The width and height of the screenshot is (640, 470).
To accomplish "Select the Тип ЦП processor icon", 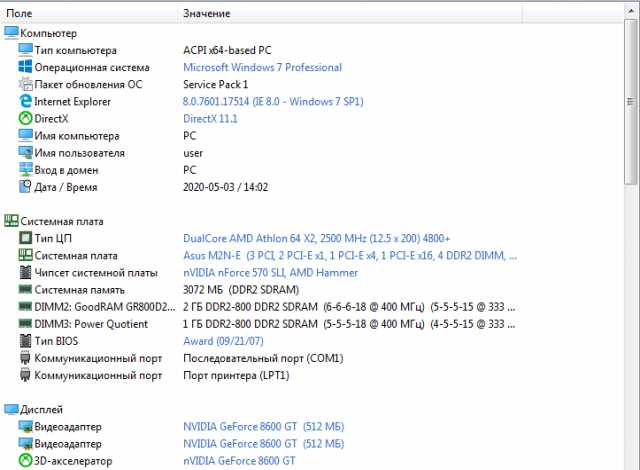I will point(25,238).
